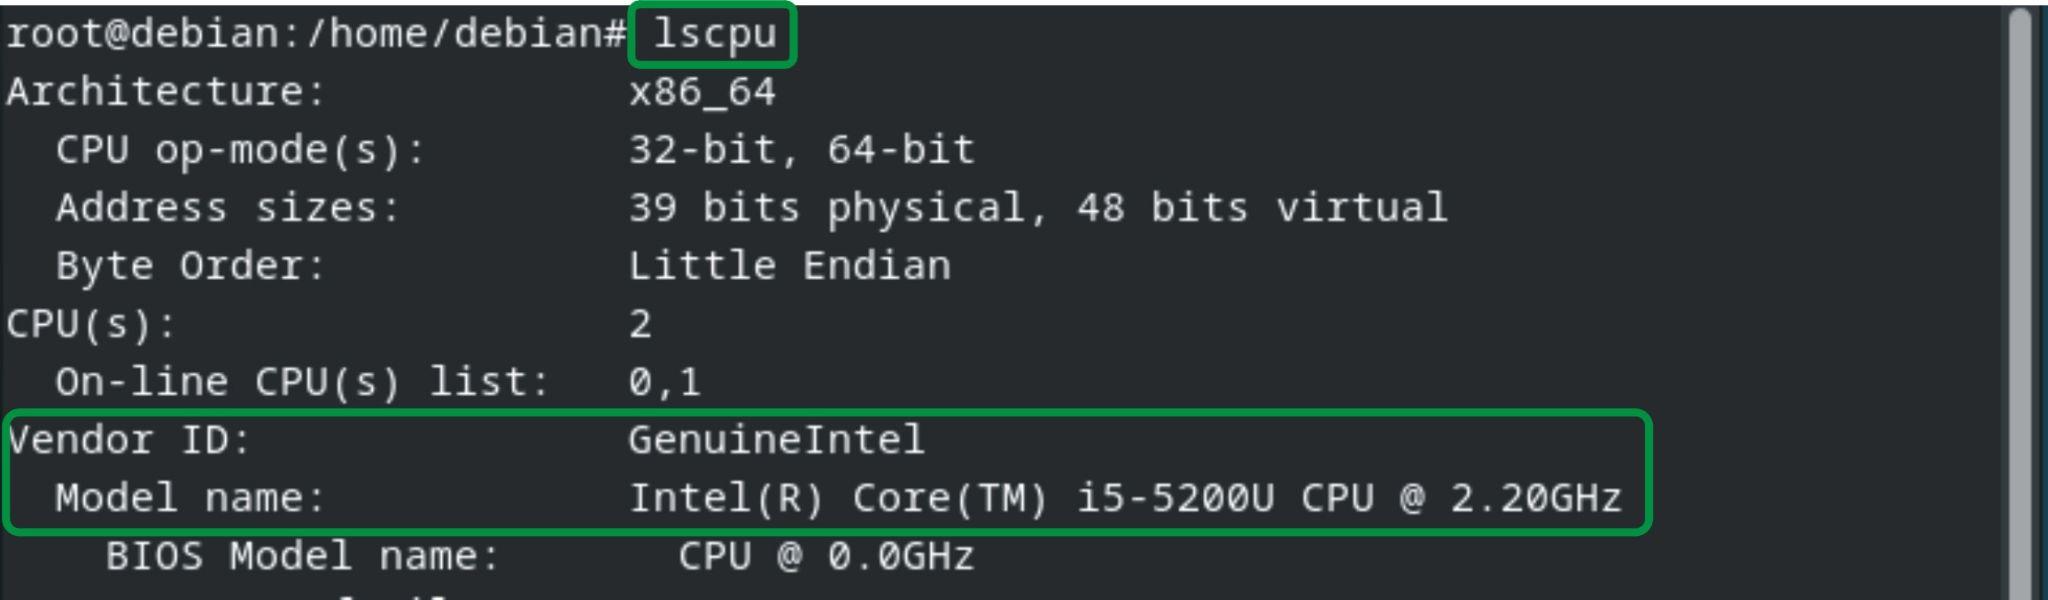Click the Little Endian value
This screenshot has height=600, width=2048.
(790, 266)
